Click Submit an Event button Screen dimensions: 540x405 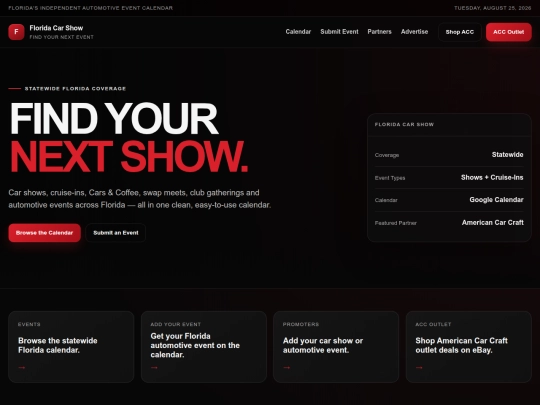tap(116, 233)
